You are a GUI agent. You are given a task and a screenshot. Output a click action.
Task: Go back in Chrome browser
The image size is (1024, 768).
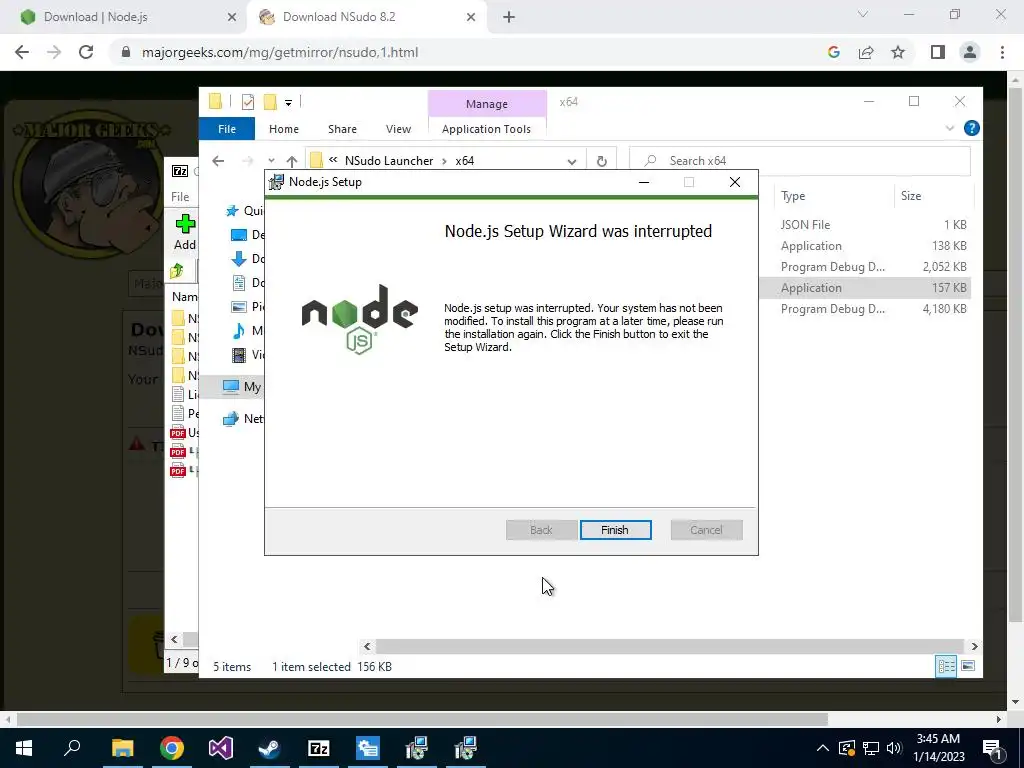click(22, 52)
